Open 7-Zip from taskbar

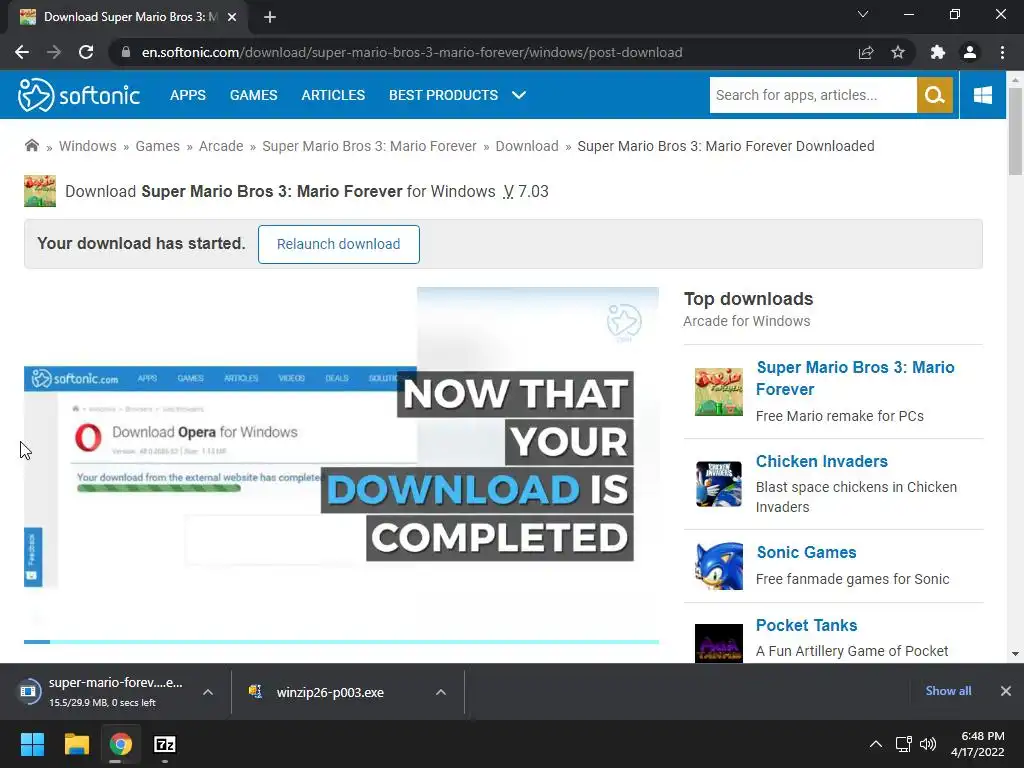165,744
